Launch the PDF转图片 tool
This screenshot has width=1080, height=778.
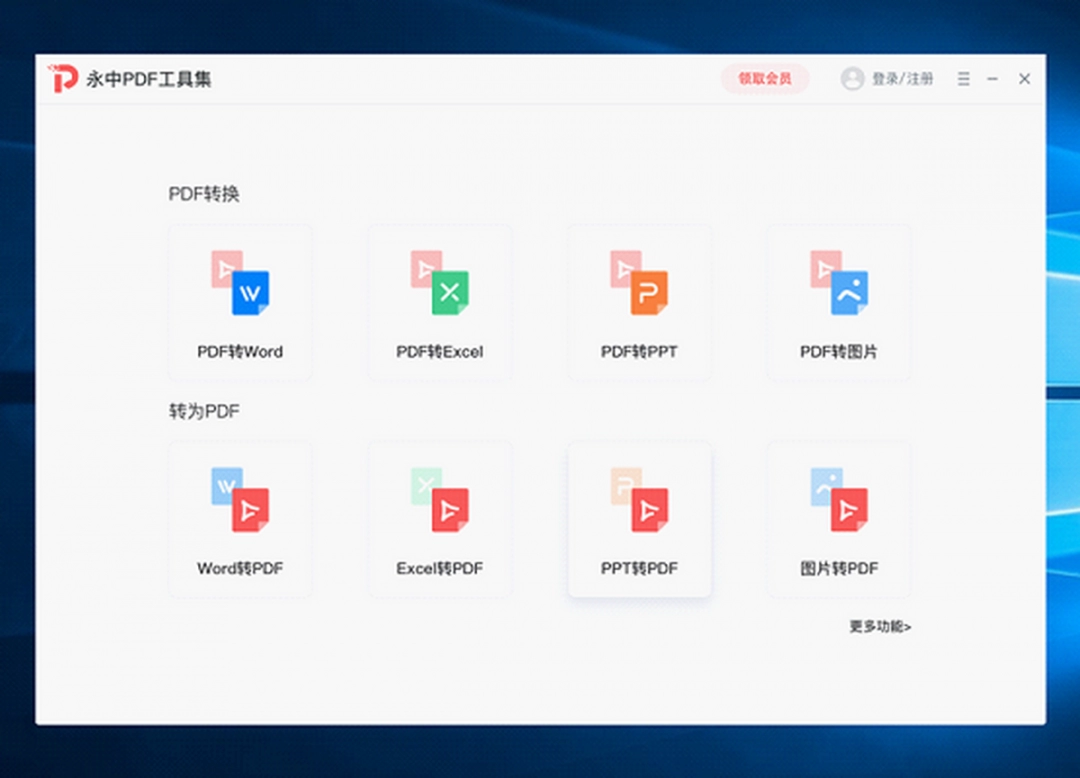838,300
